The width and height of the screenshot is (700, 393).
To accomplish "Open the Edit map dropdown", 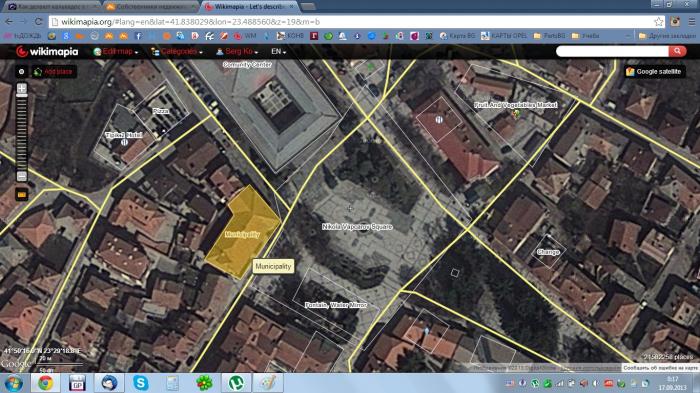I will tap(116, 52).
